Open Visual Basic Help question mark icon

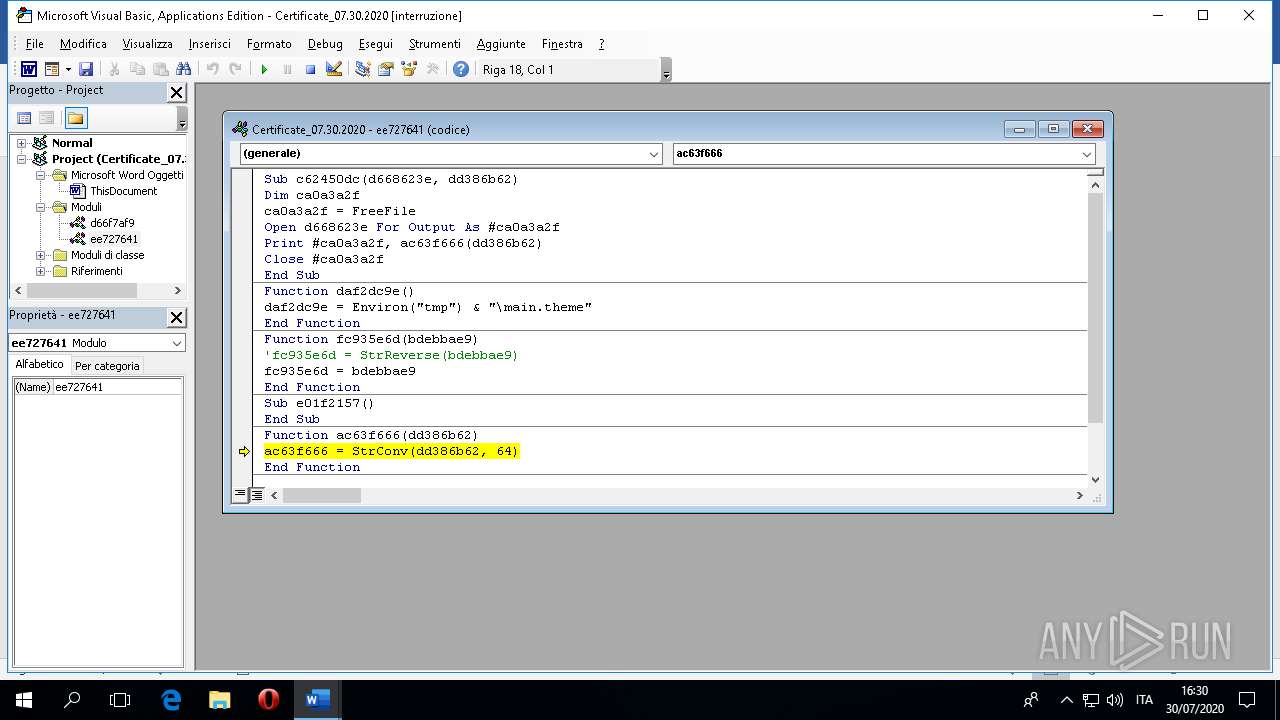click(460, 69)
